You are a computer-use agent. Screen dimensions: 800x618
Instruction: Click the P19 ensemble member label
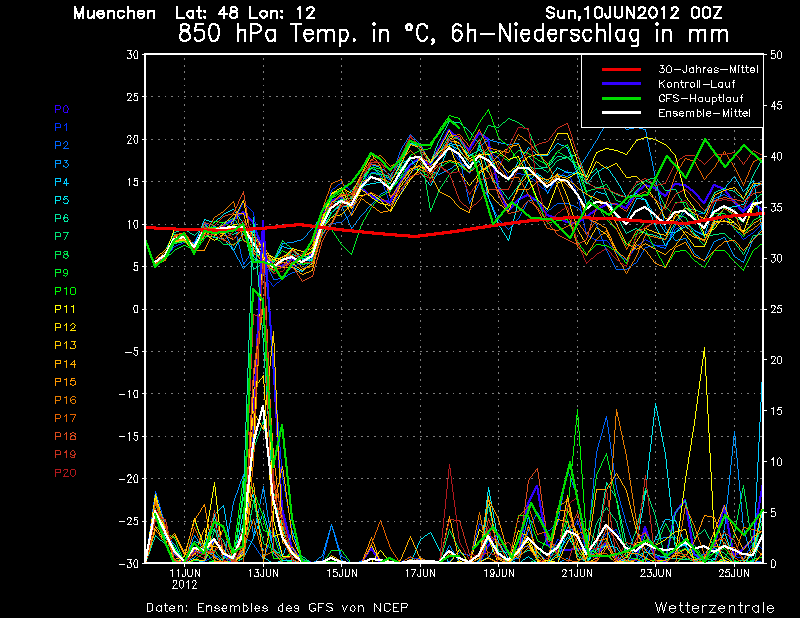65,454
